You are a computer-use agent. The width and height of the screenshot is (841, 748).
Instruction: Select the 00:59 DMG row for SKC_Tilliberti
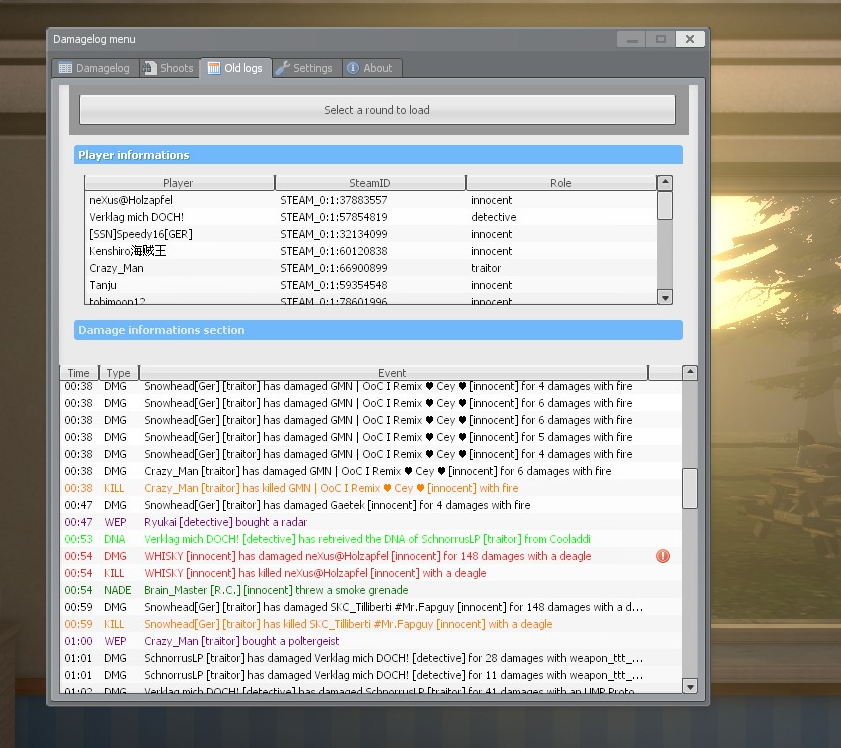371,607
